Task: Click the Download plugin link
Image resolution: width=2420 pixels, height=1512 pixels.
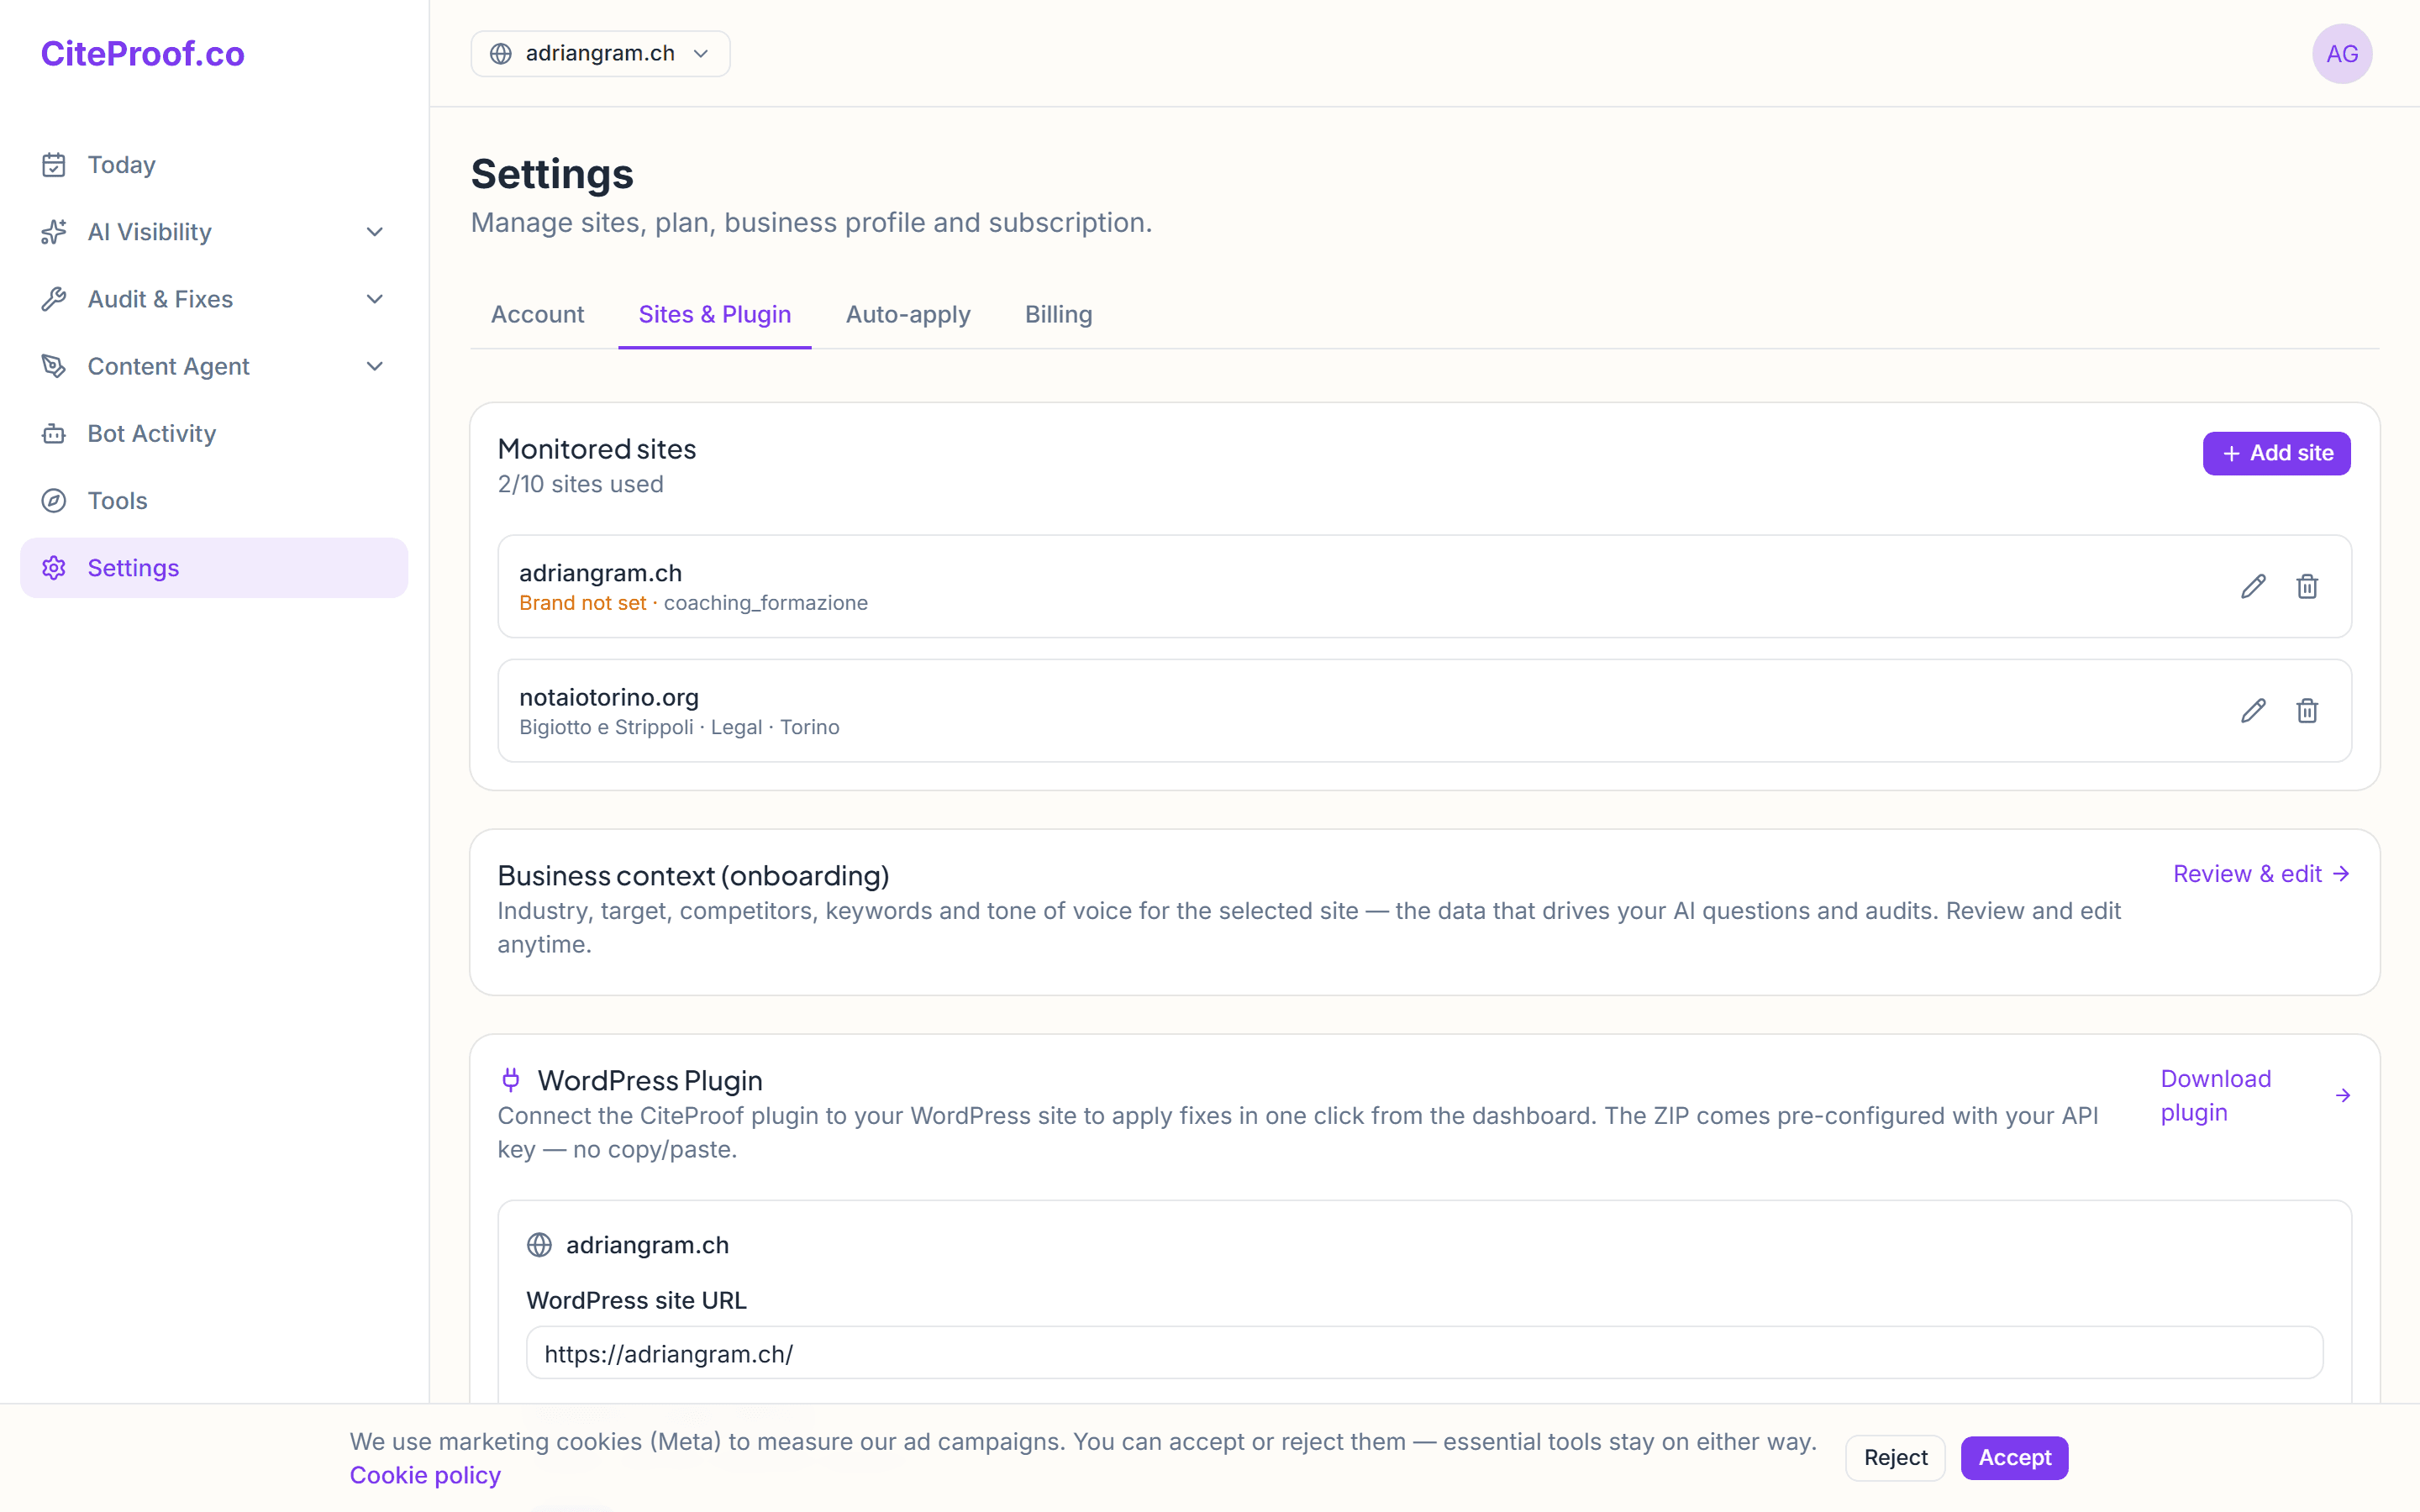Action: point(2255,1096)
